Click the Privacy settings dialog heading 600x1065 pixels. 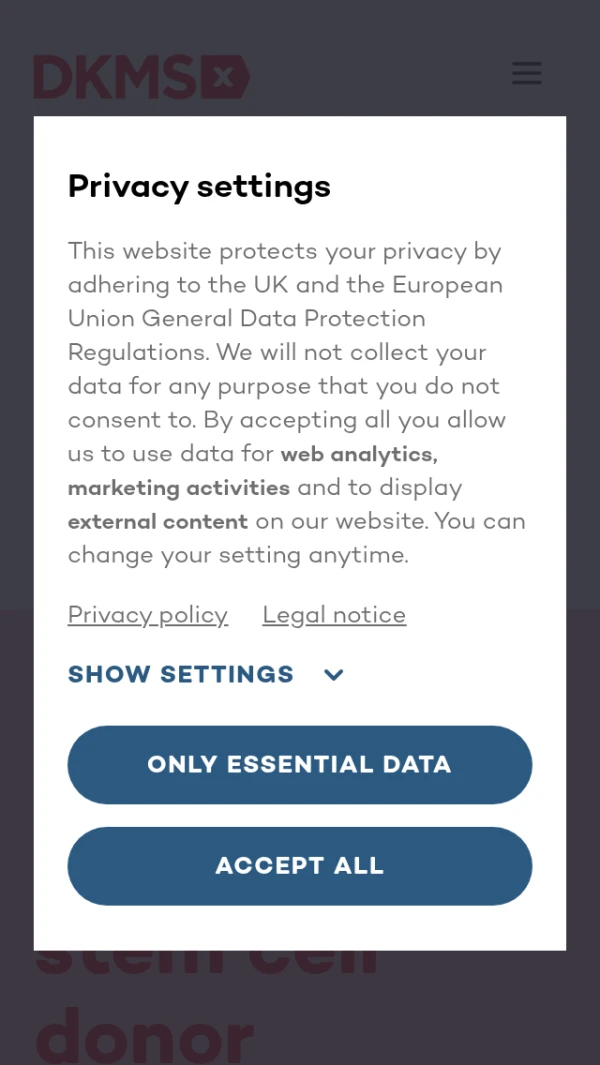[198, 186]
